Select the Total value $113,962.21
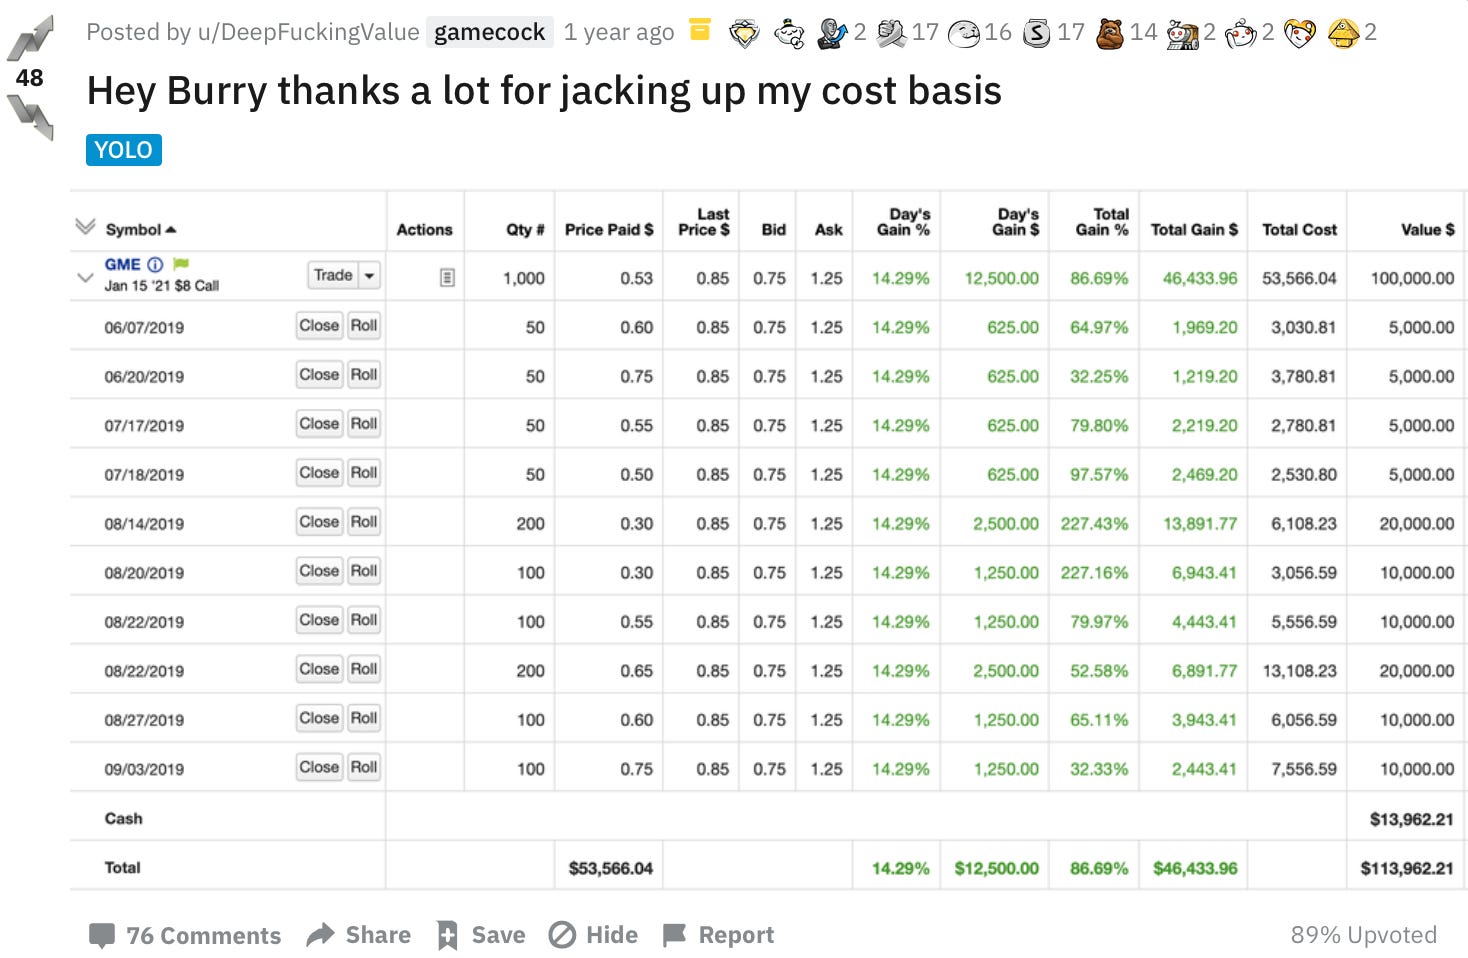Image resolution: width=1468 pixels, height=958 pixels. [1407, 868]
